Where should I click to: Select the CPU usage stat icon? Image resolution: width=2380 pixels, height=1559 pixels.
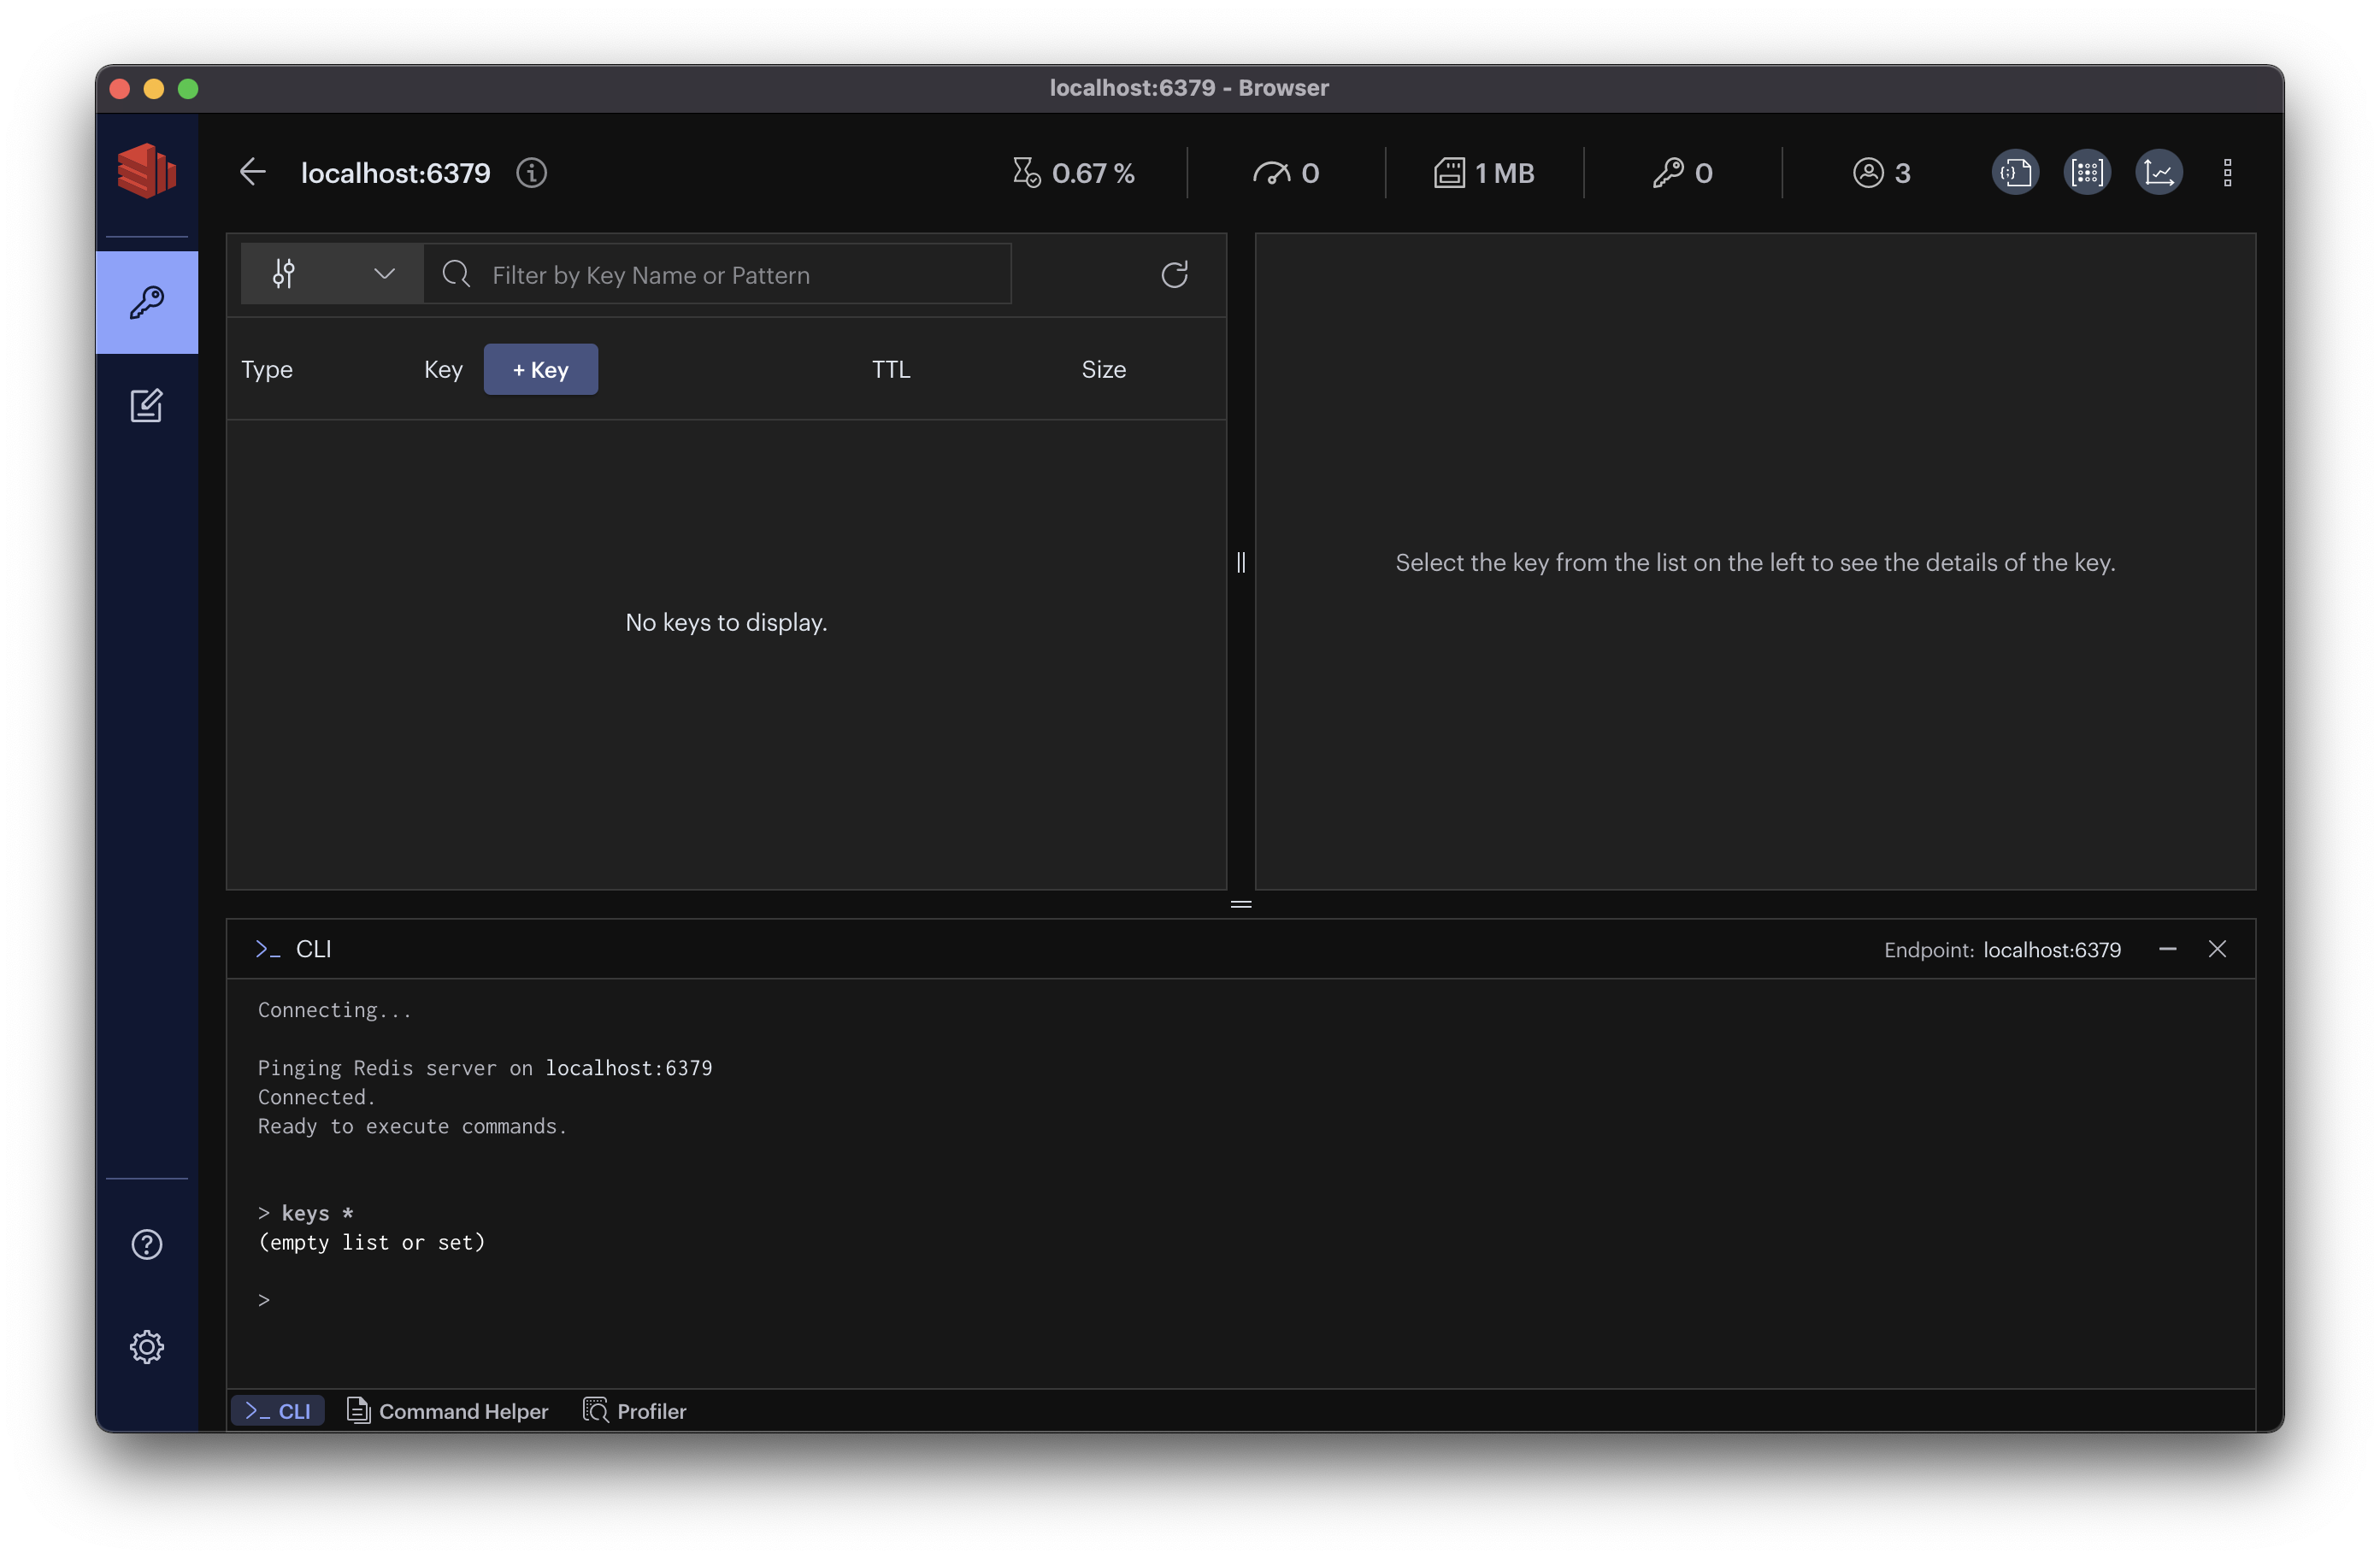tap(1027, 171)
